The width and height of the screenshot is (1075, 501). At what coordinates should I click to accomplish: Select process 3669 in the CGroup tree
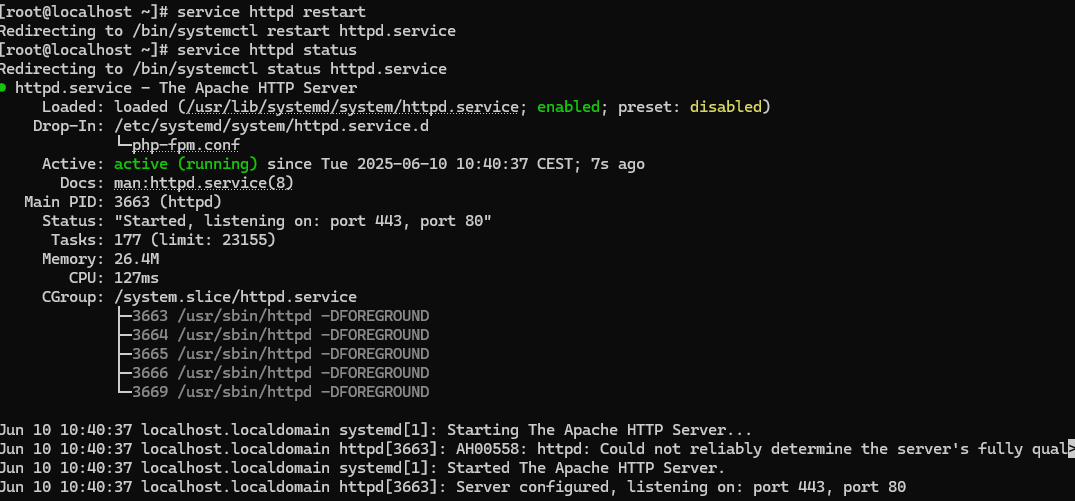pyautogui.click(x=280, y=392)
